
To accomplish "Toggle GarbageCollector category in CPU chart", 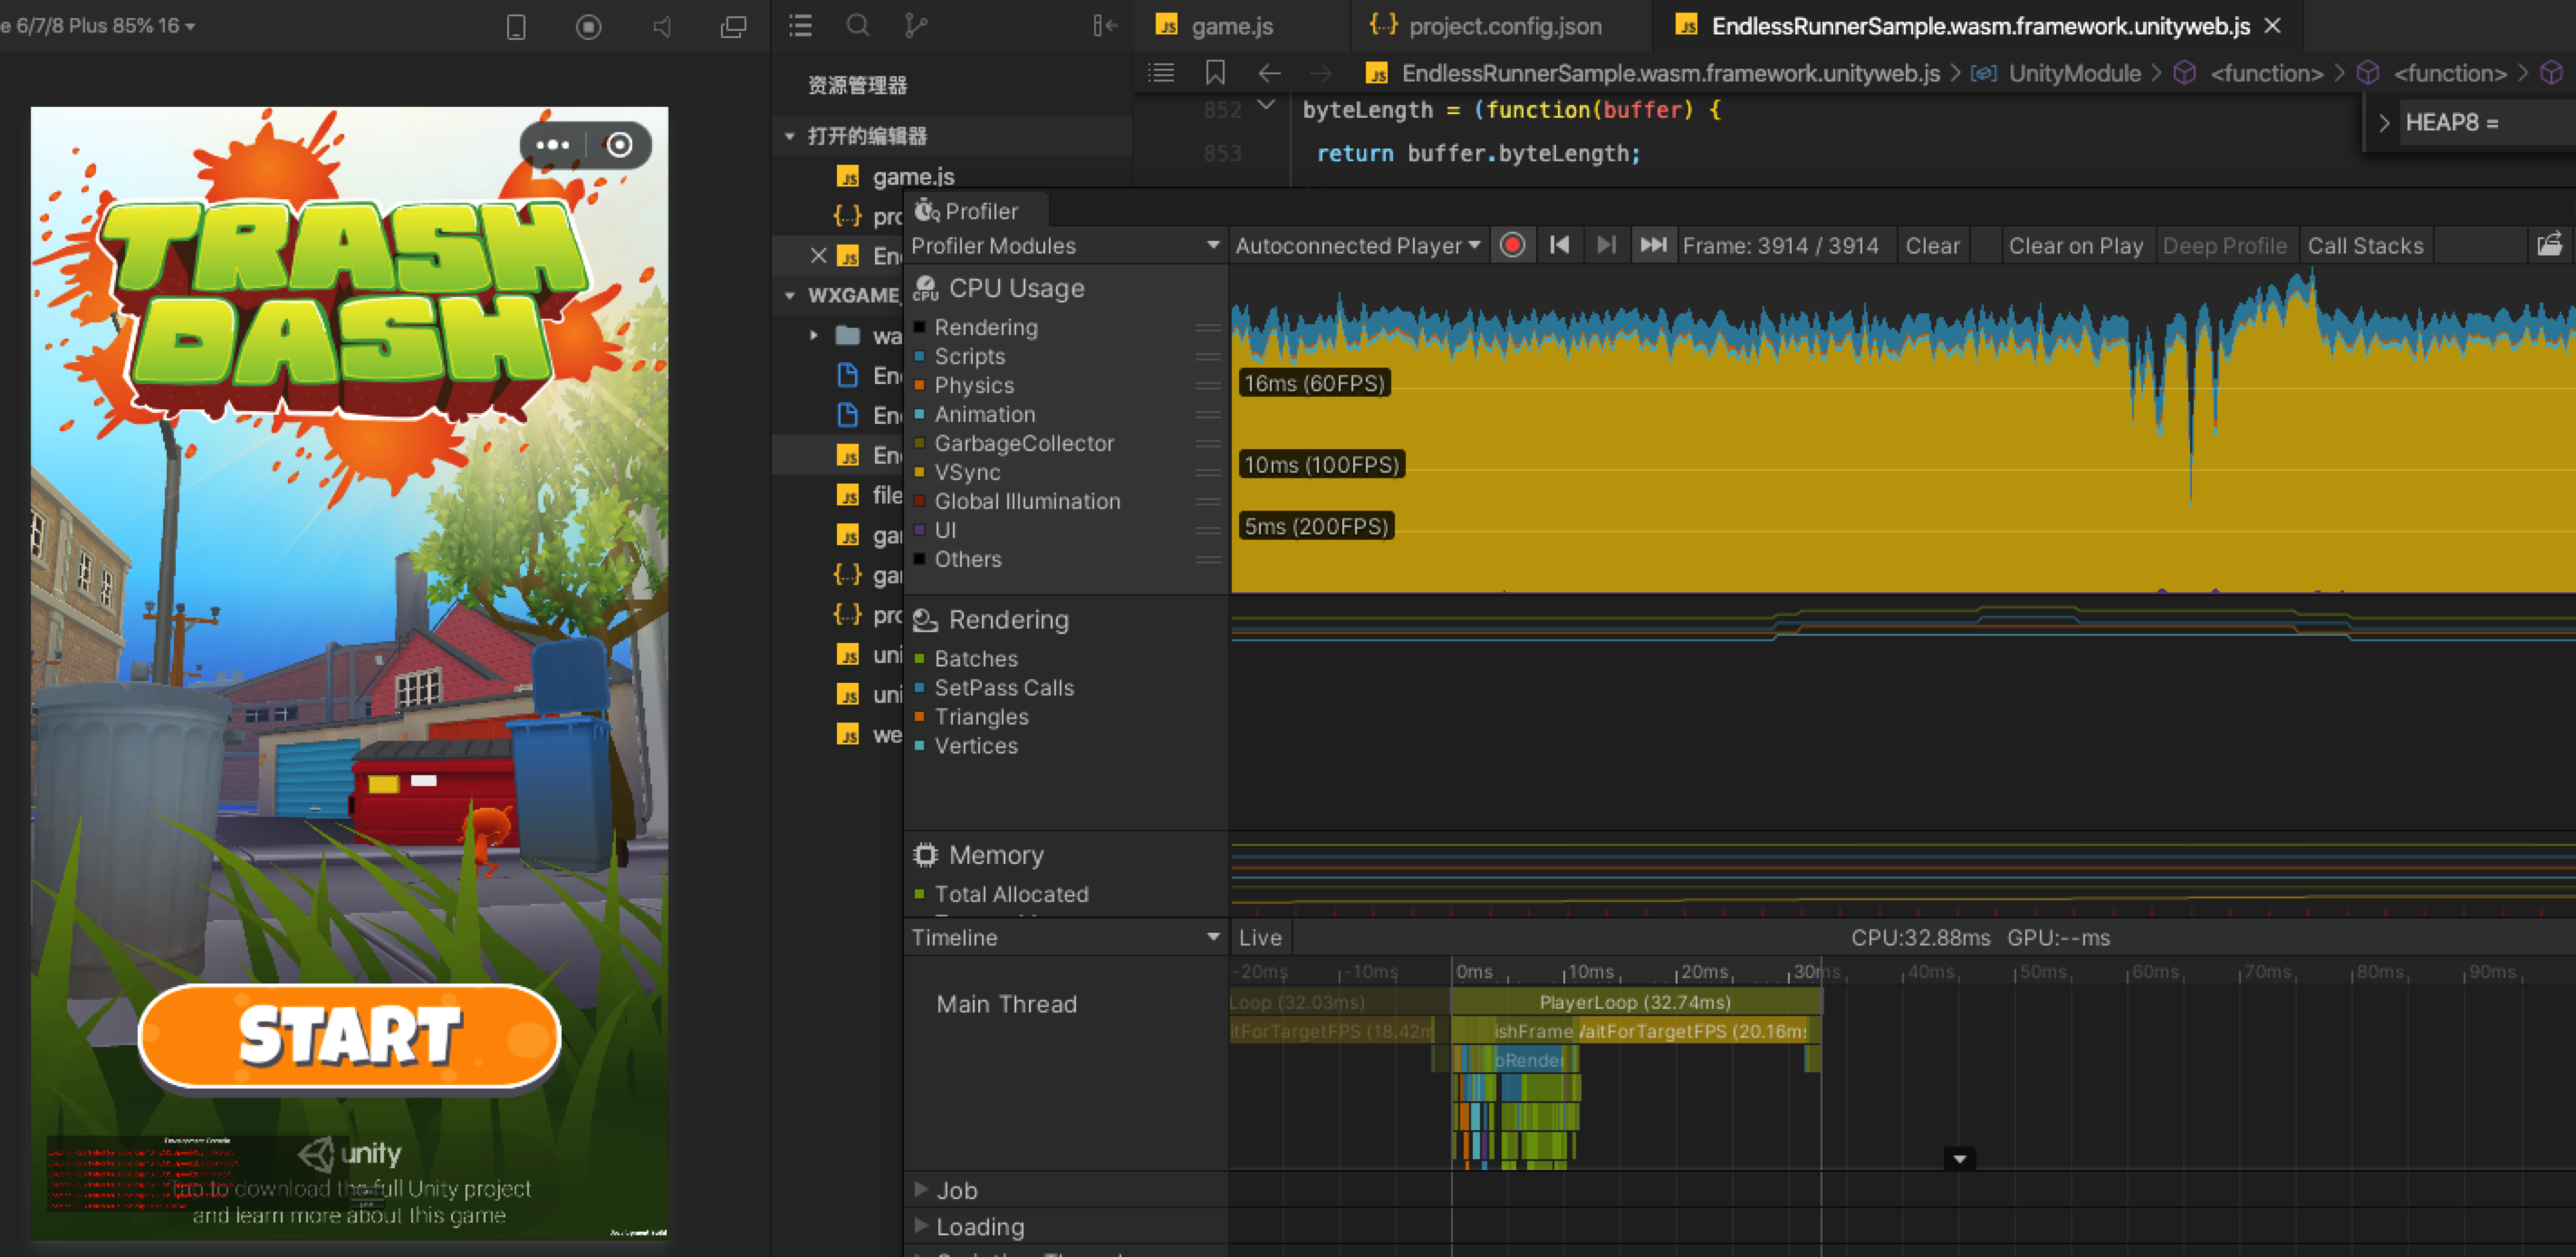I will pyautogui.click(x=920, y=443).
